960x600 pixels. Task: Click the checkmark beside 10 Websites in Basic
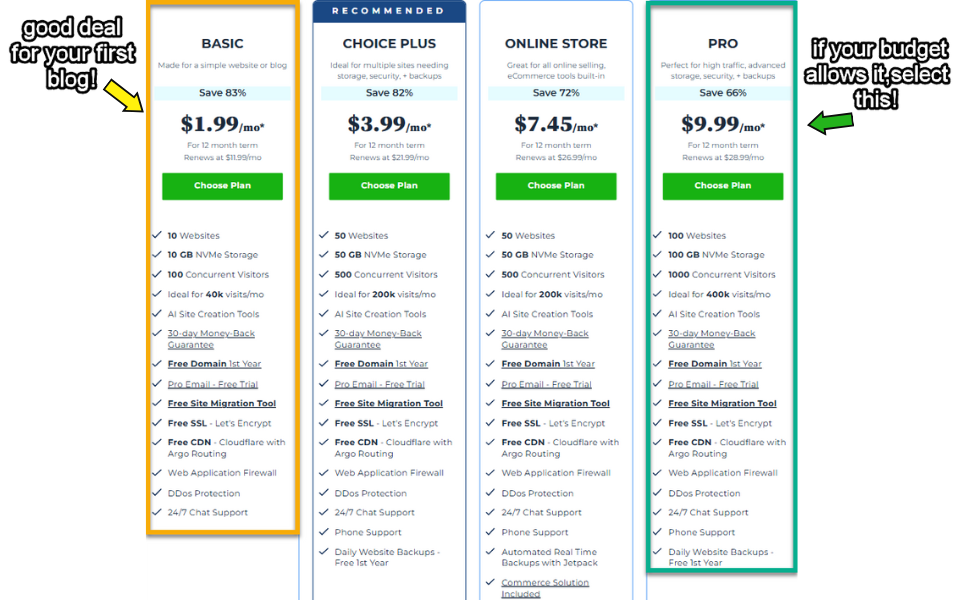[157, 235]
